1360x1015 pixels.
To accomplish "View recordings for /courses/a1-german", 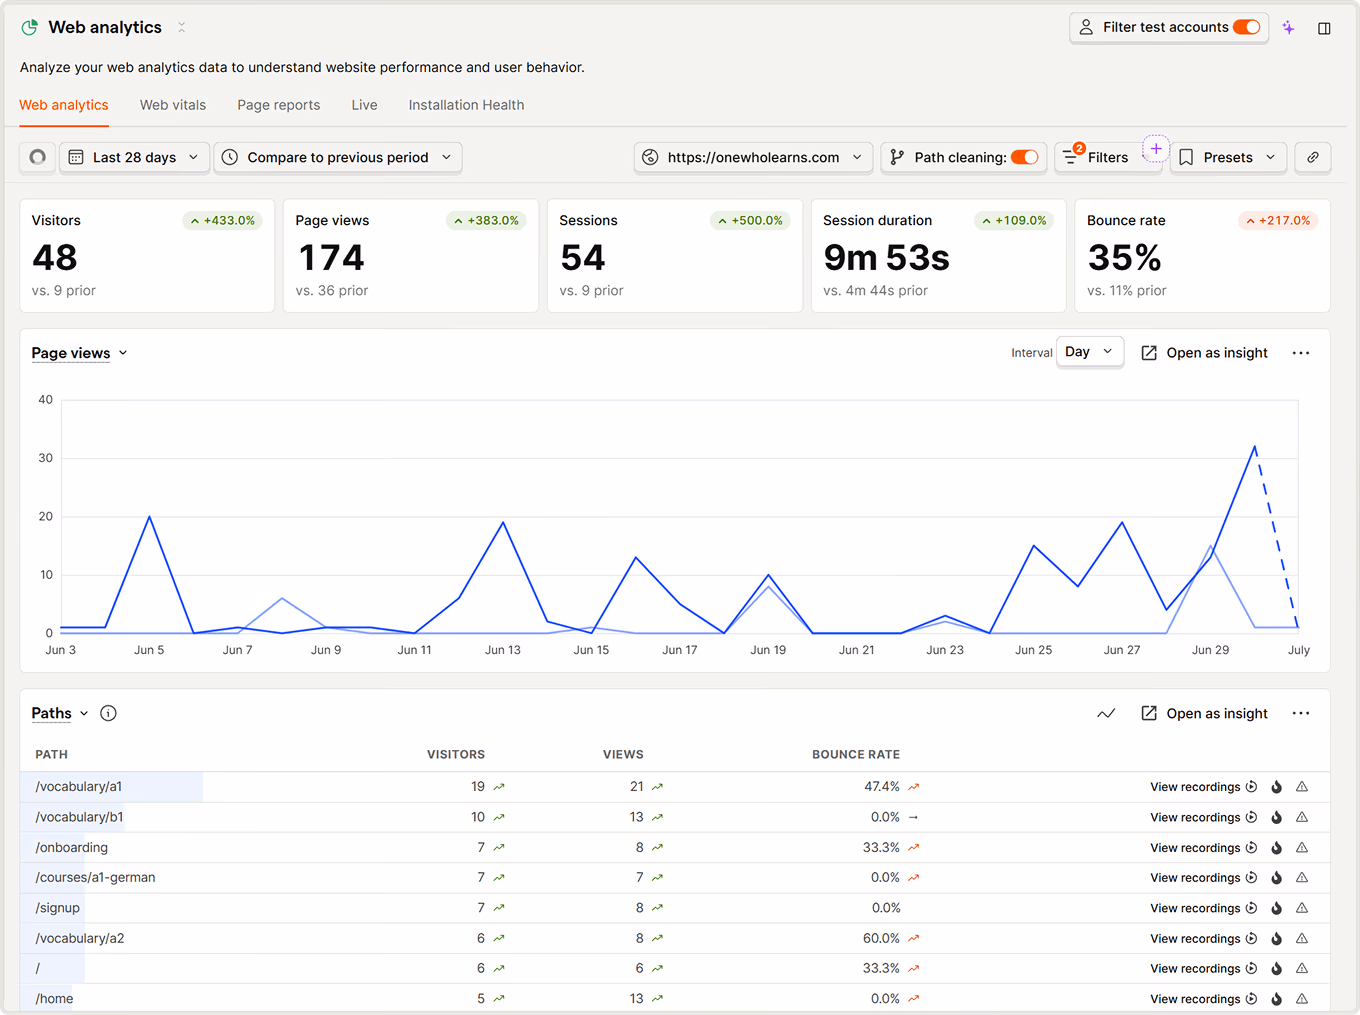I will click(1203, 877).
